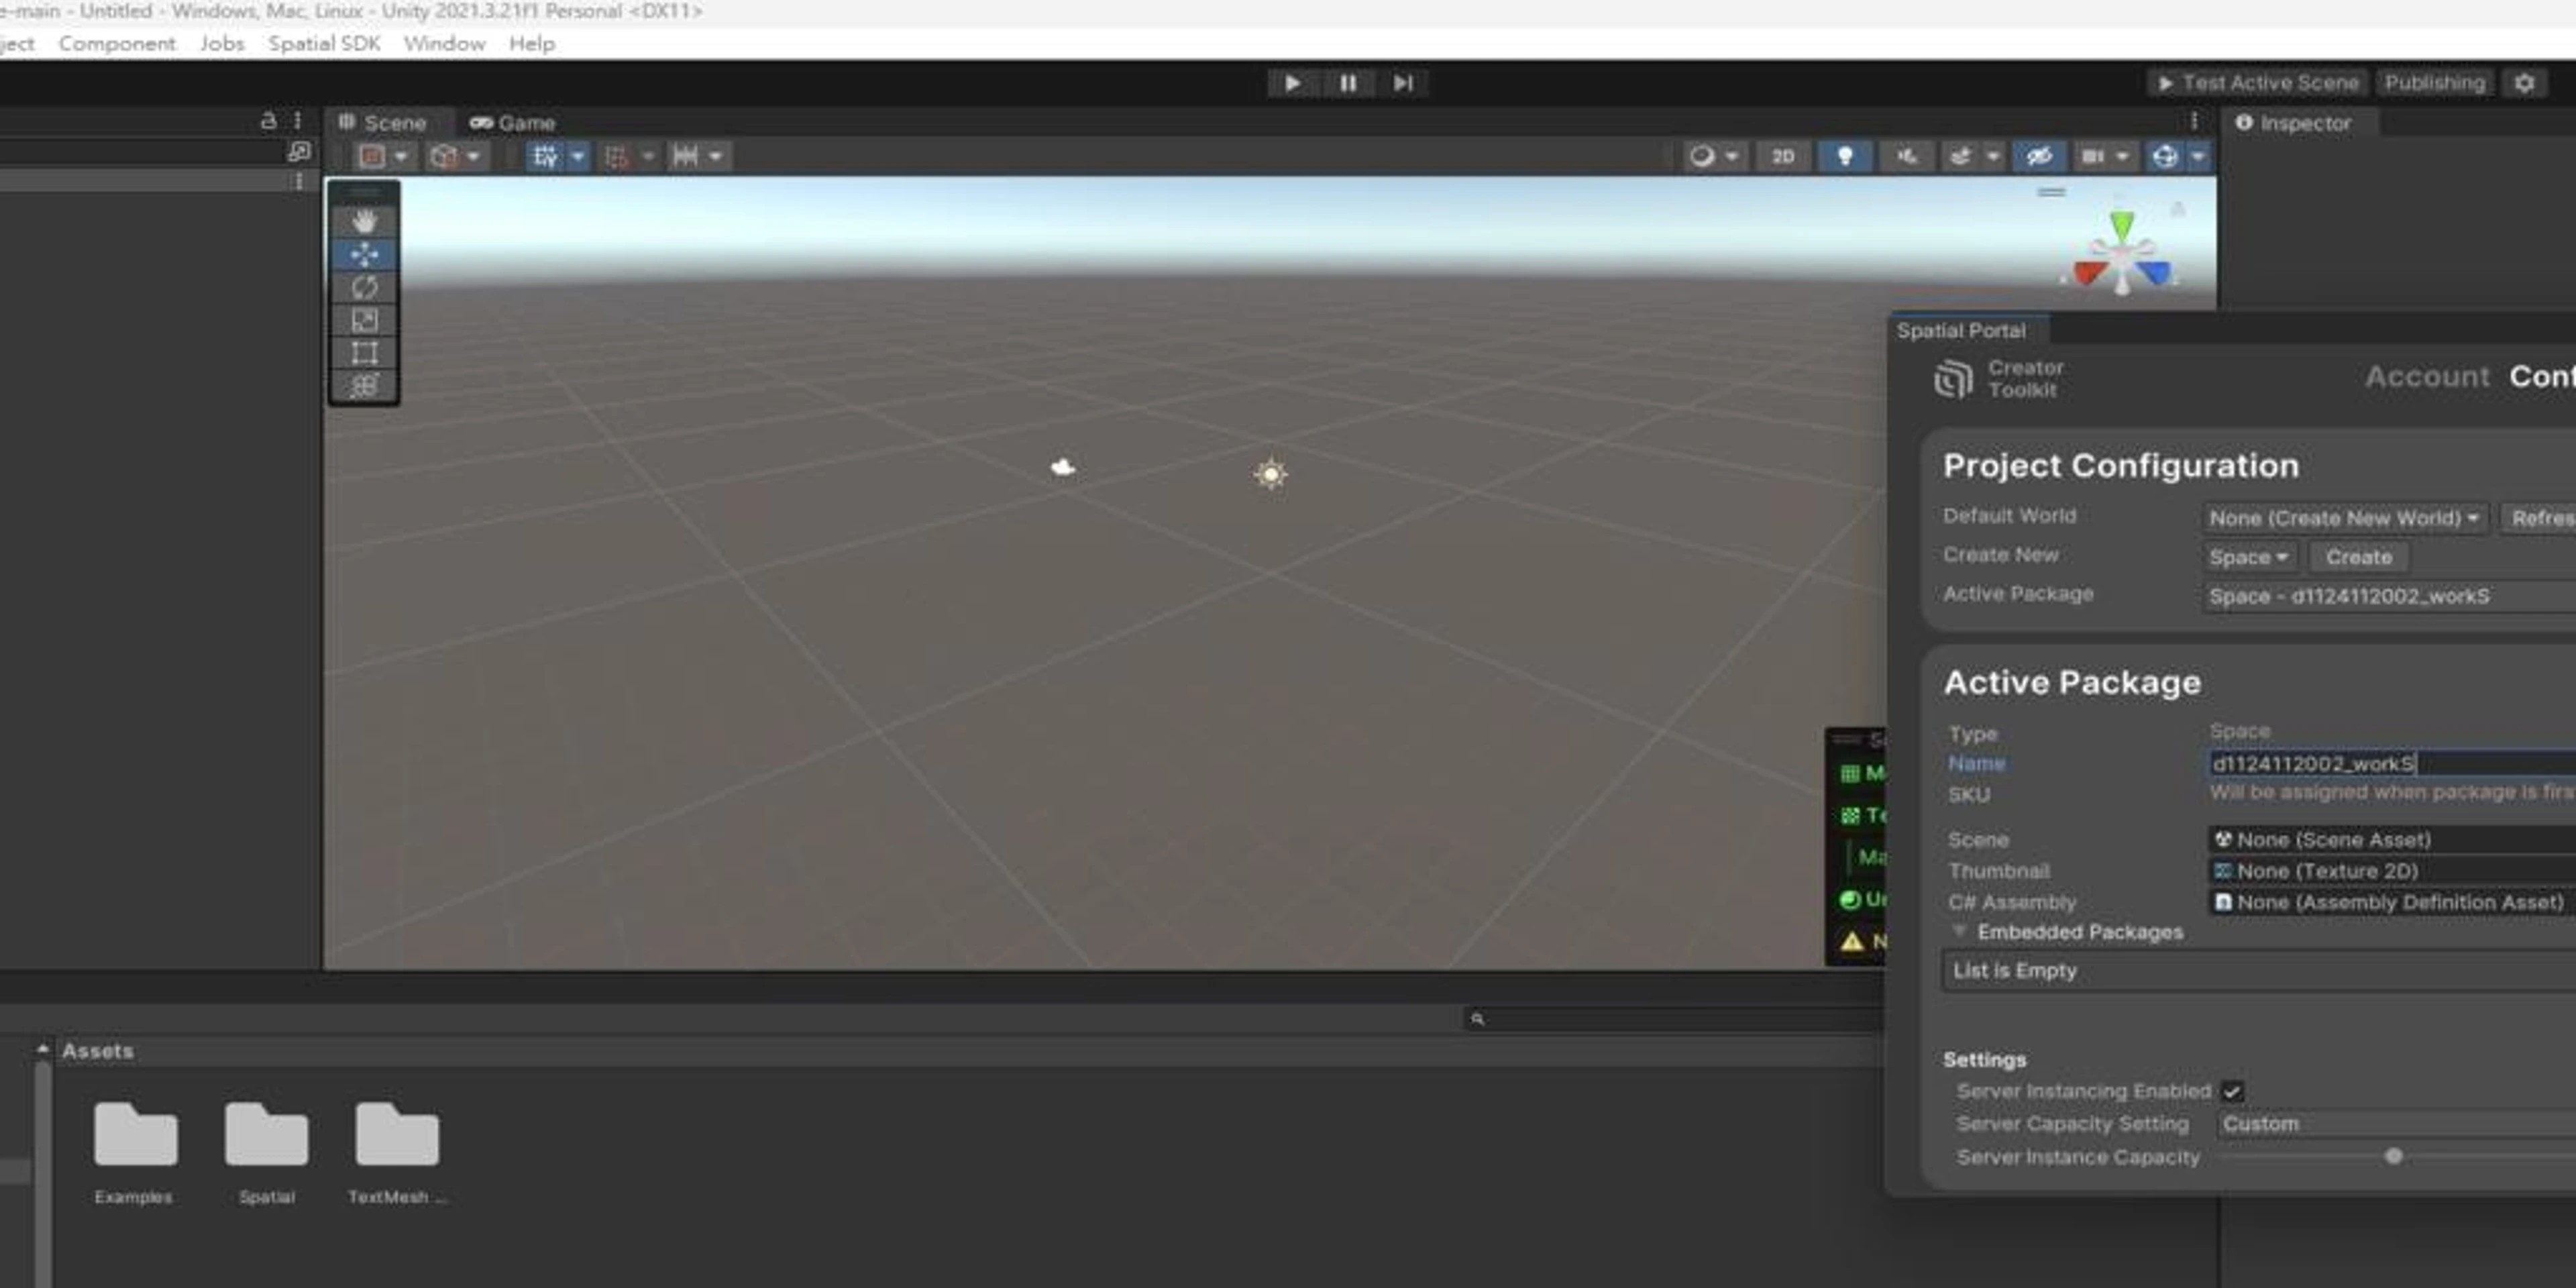
Task: Click the Play button
Action: [1292, 83]
